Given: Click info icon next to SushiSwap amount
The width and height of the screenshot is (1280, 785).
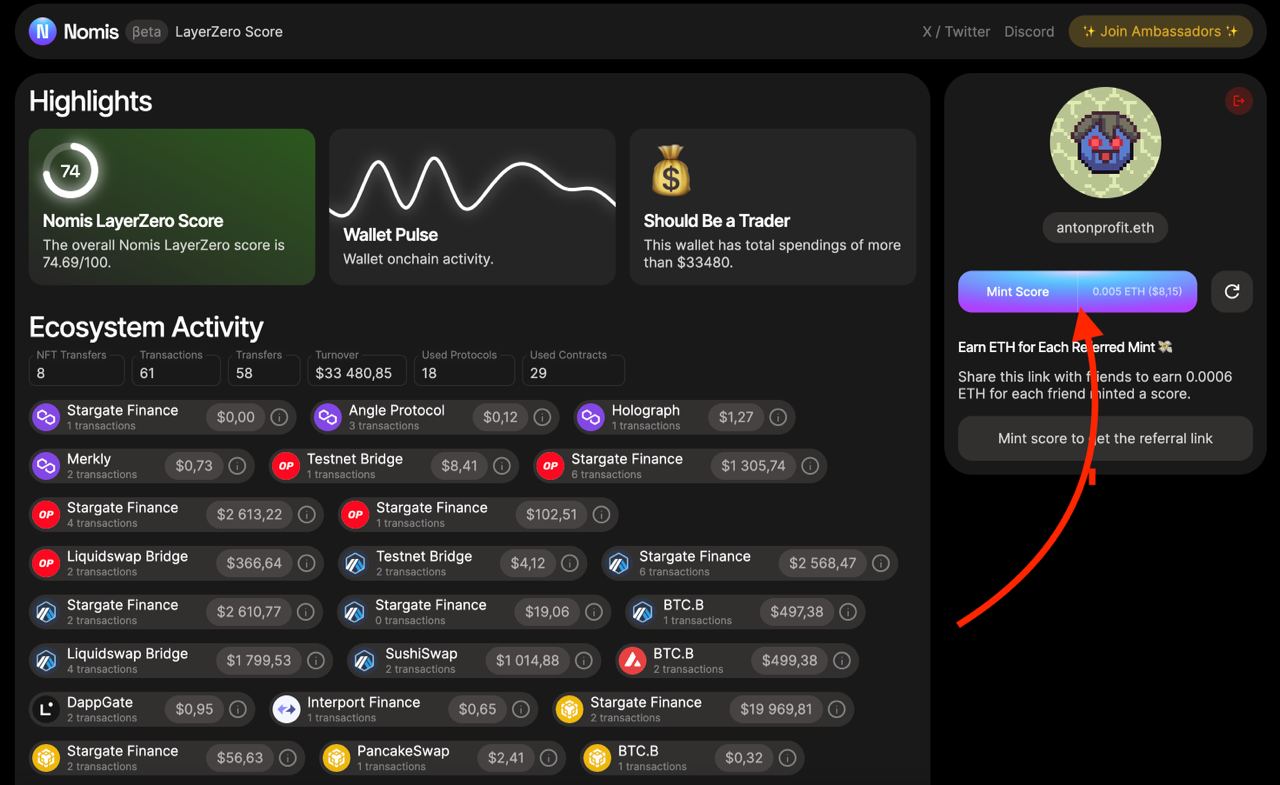Looking at the screenshot, I should (582, 661).
